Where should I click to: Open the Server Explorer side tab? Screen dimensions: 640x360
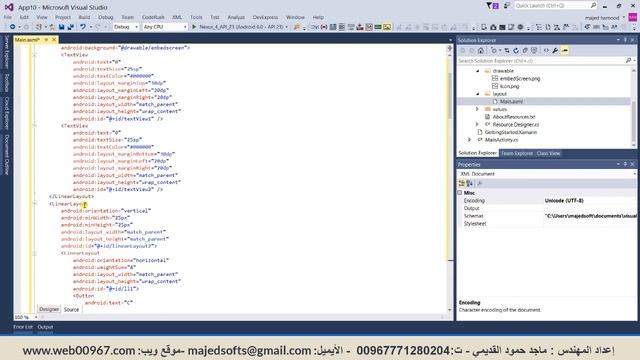click(x=6, y=51)
